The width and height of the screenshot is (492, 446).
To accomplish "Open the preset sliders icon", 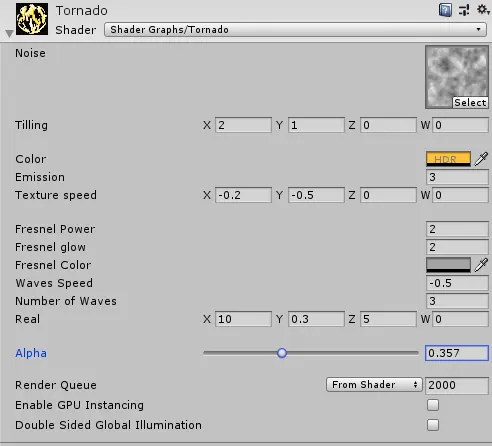I will click(464, 10).
